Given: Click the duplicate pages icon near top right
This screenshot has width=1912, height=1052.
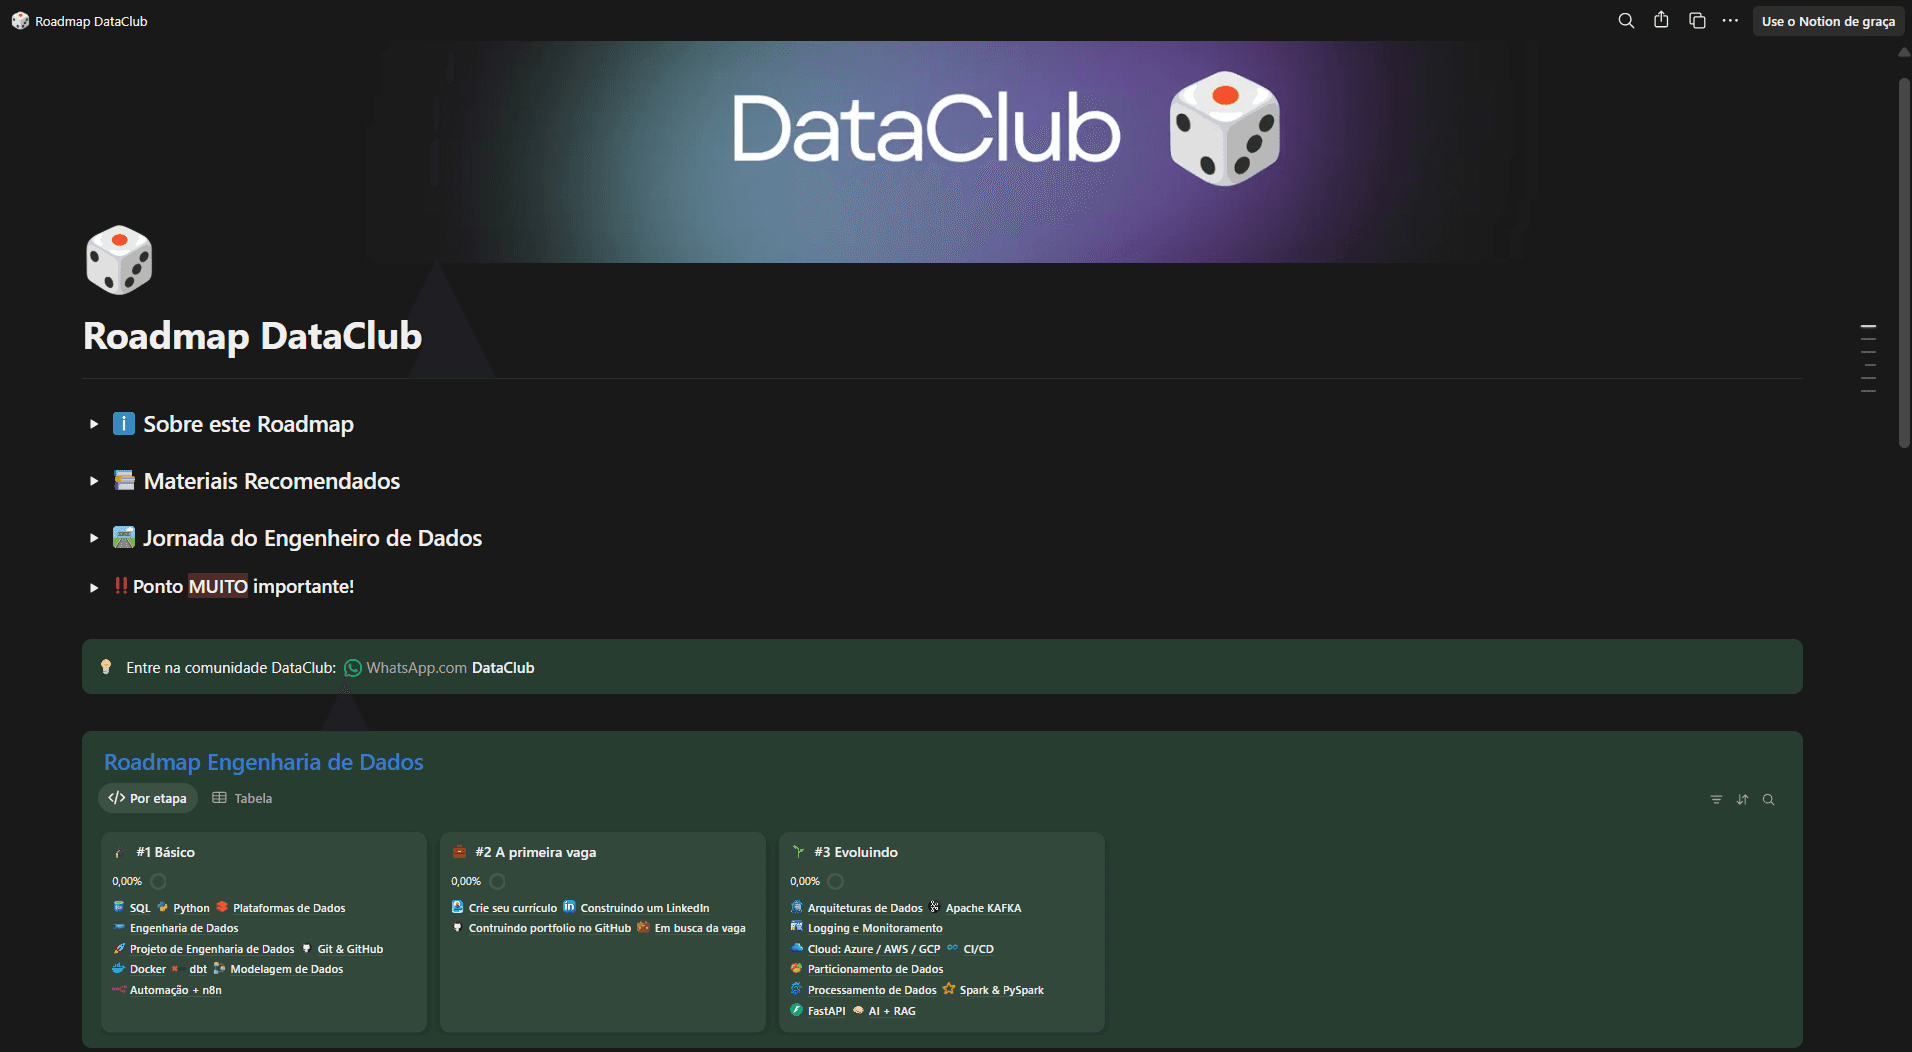Looking at the screenshot, I should 1697,20.
